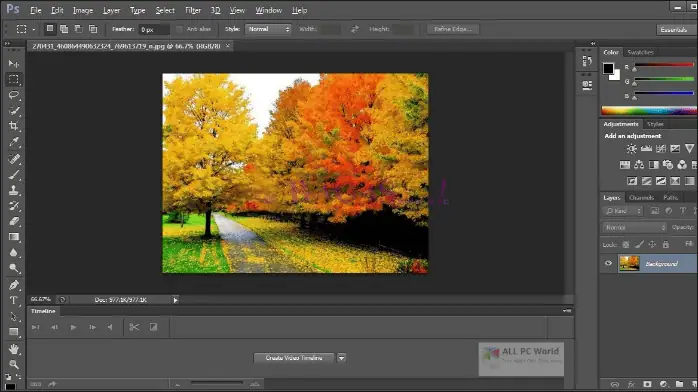This screenshot has height=392, width=698.
Task: Click the Refine Edge button
Action: (x=453, y=29)
